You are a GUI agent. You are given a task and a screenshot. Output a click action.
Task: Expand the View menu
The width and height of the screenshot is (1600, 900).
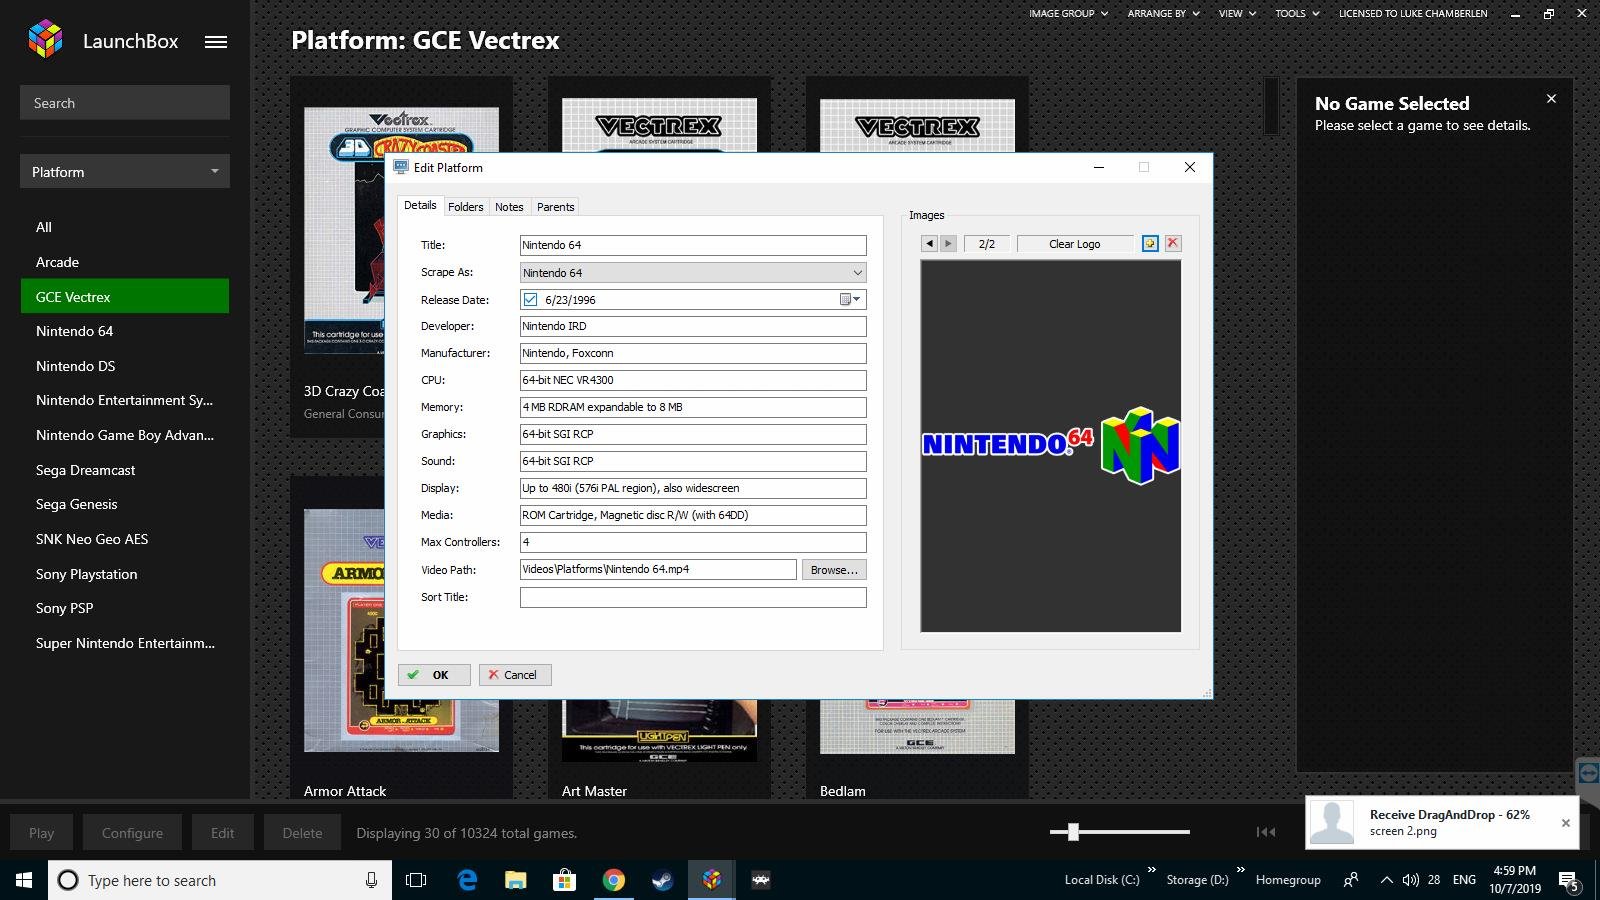[x=1236, y=13]
